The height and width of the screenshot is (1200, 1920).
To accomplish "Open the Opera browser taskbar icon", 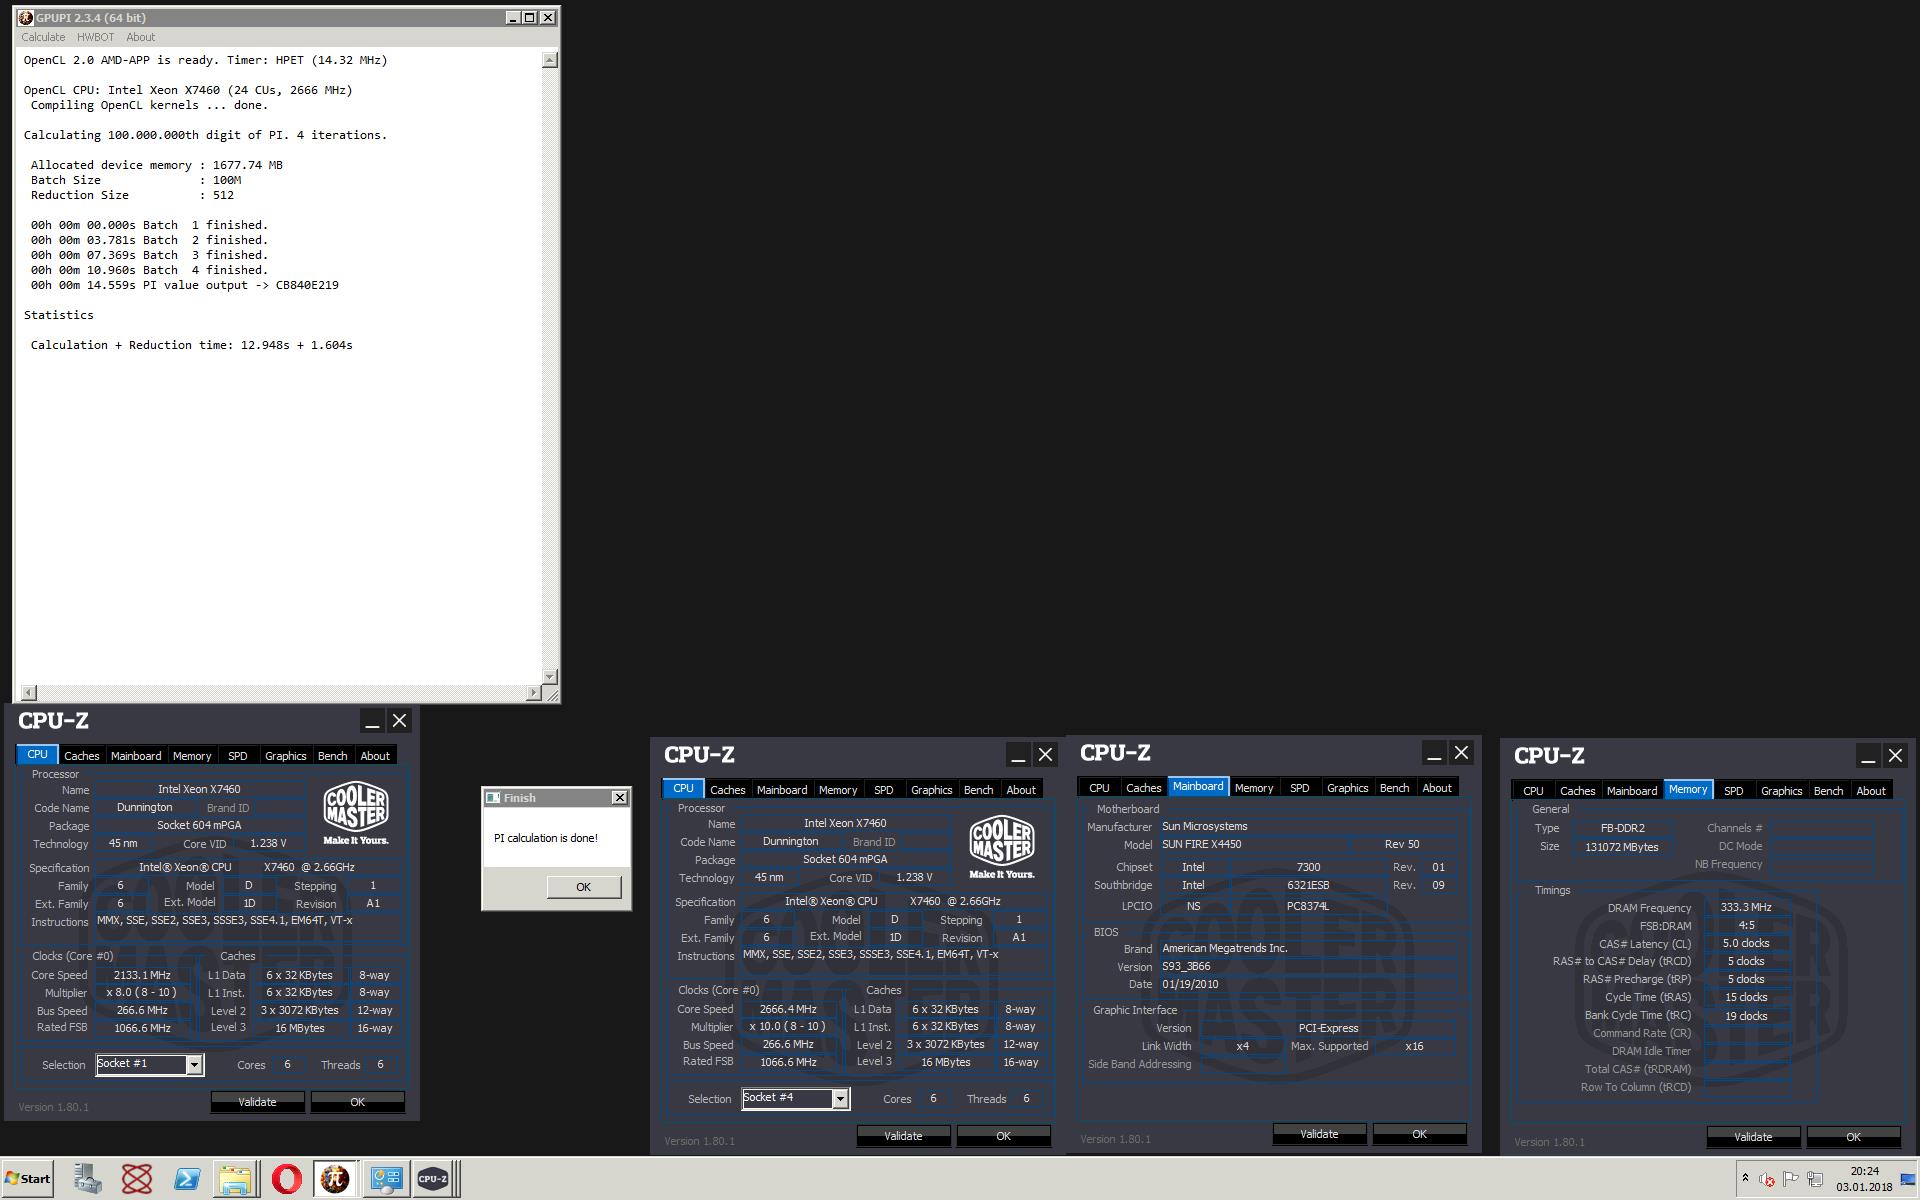I will pyautogui.click(x=286, y=1179).
